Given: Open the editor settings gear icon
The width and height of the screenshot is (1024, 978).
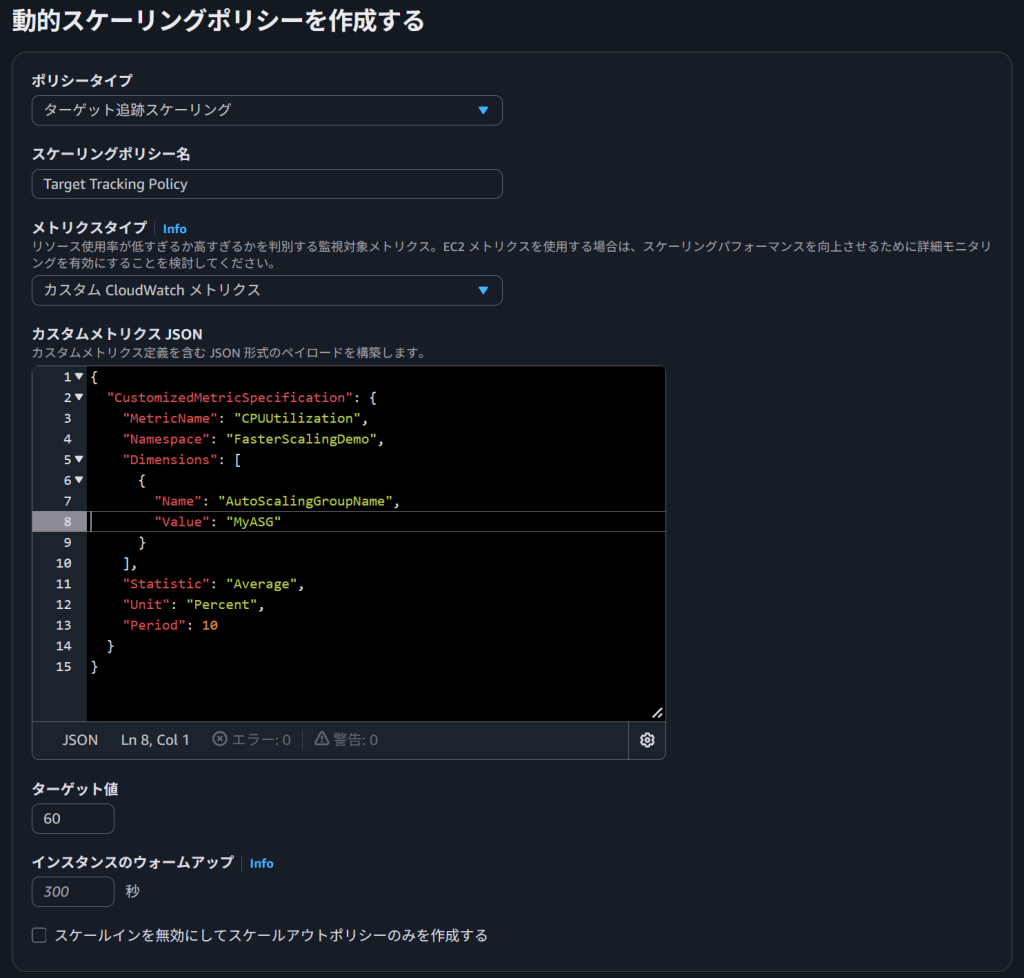Looking at the screenshot, I should (x=647, y=740).
